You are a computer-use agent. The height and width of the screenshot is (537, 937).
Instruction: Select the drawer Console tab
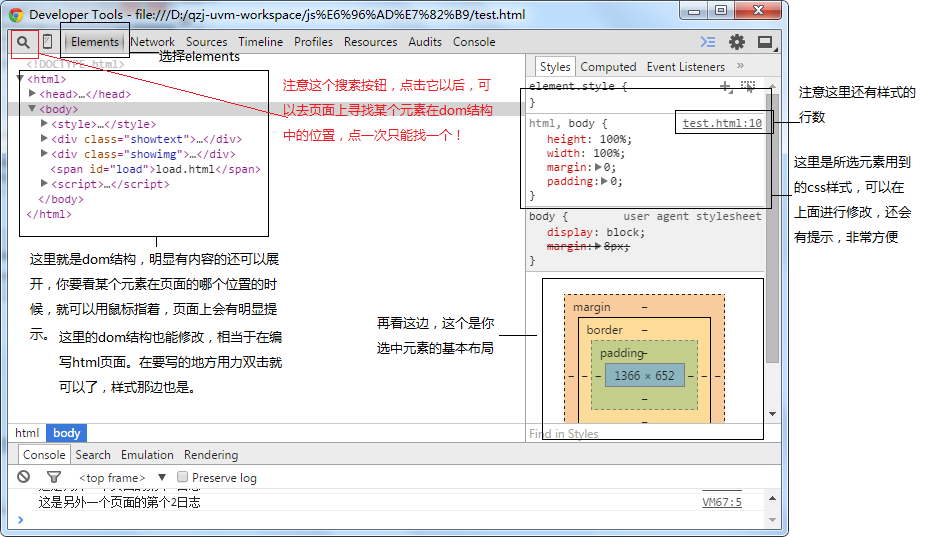44,455
